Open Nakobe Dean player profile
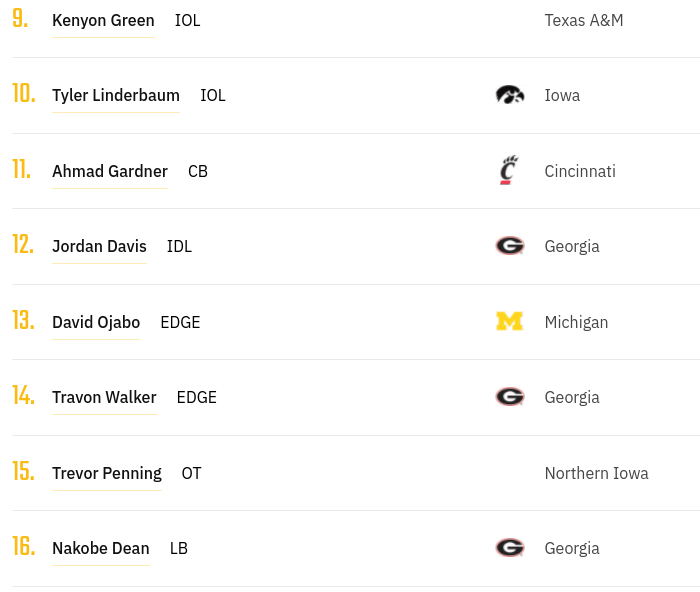The height and width of the screenshot is (592, 700). pos(101,548)
